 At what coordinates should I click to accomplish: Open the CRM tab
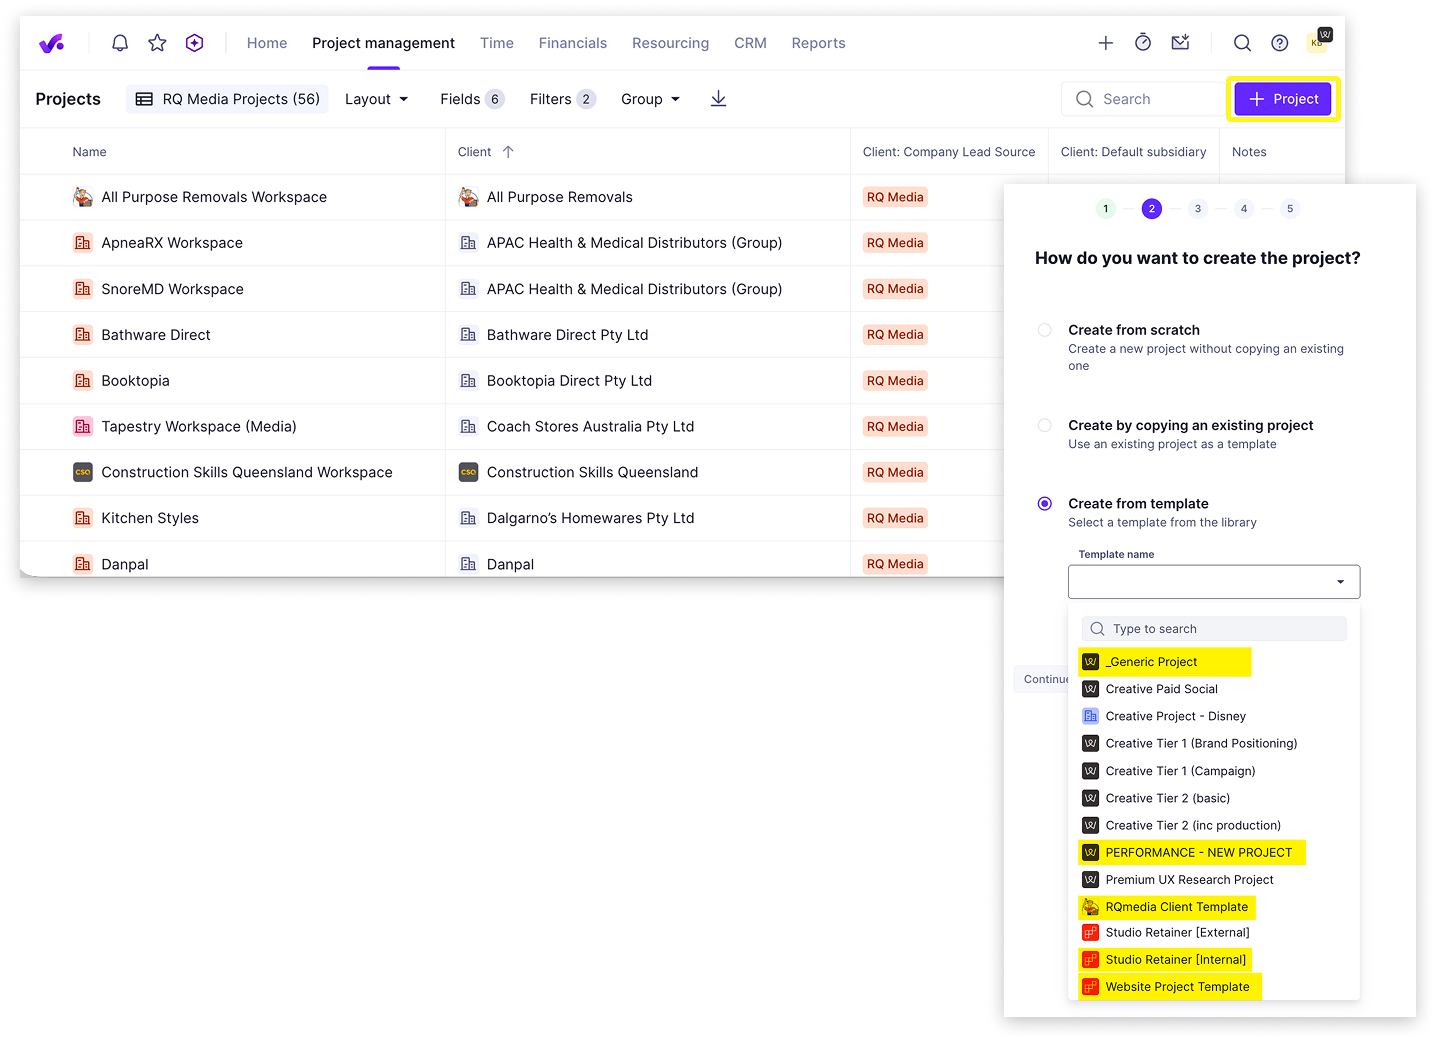(750, 43)
